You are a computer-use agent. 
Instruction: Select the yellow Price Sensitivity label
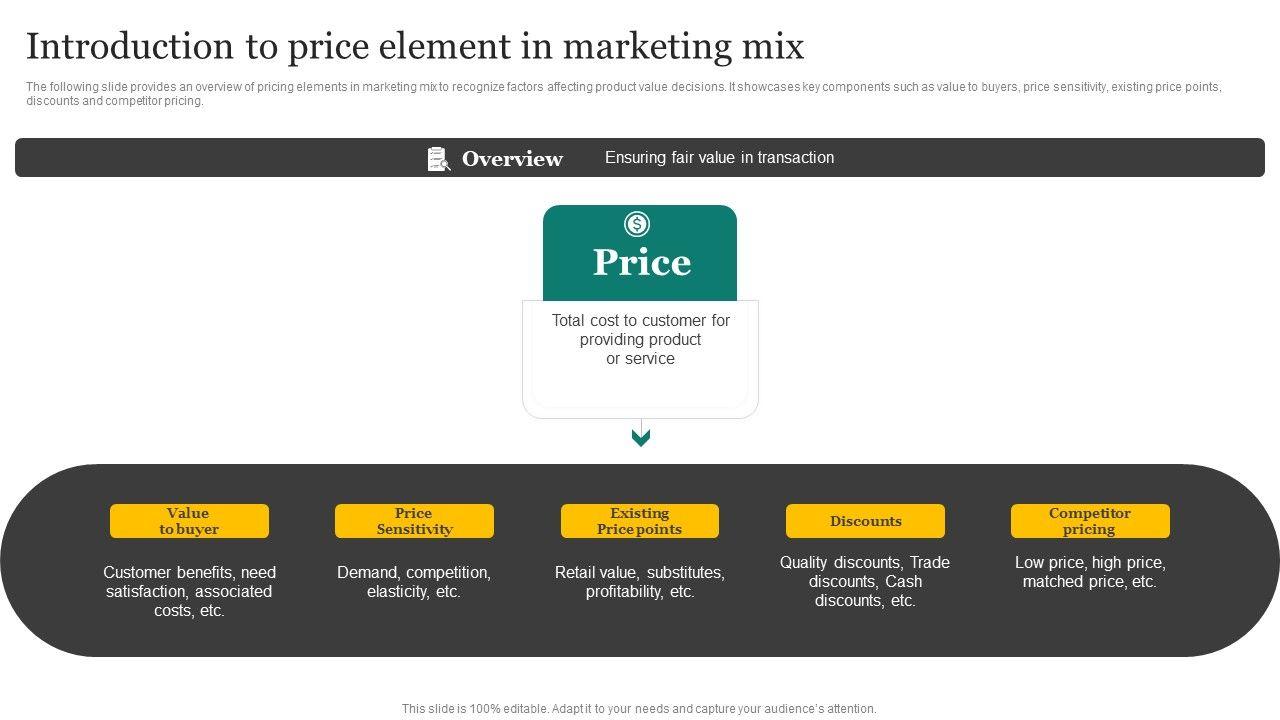[414, 521]
